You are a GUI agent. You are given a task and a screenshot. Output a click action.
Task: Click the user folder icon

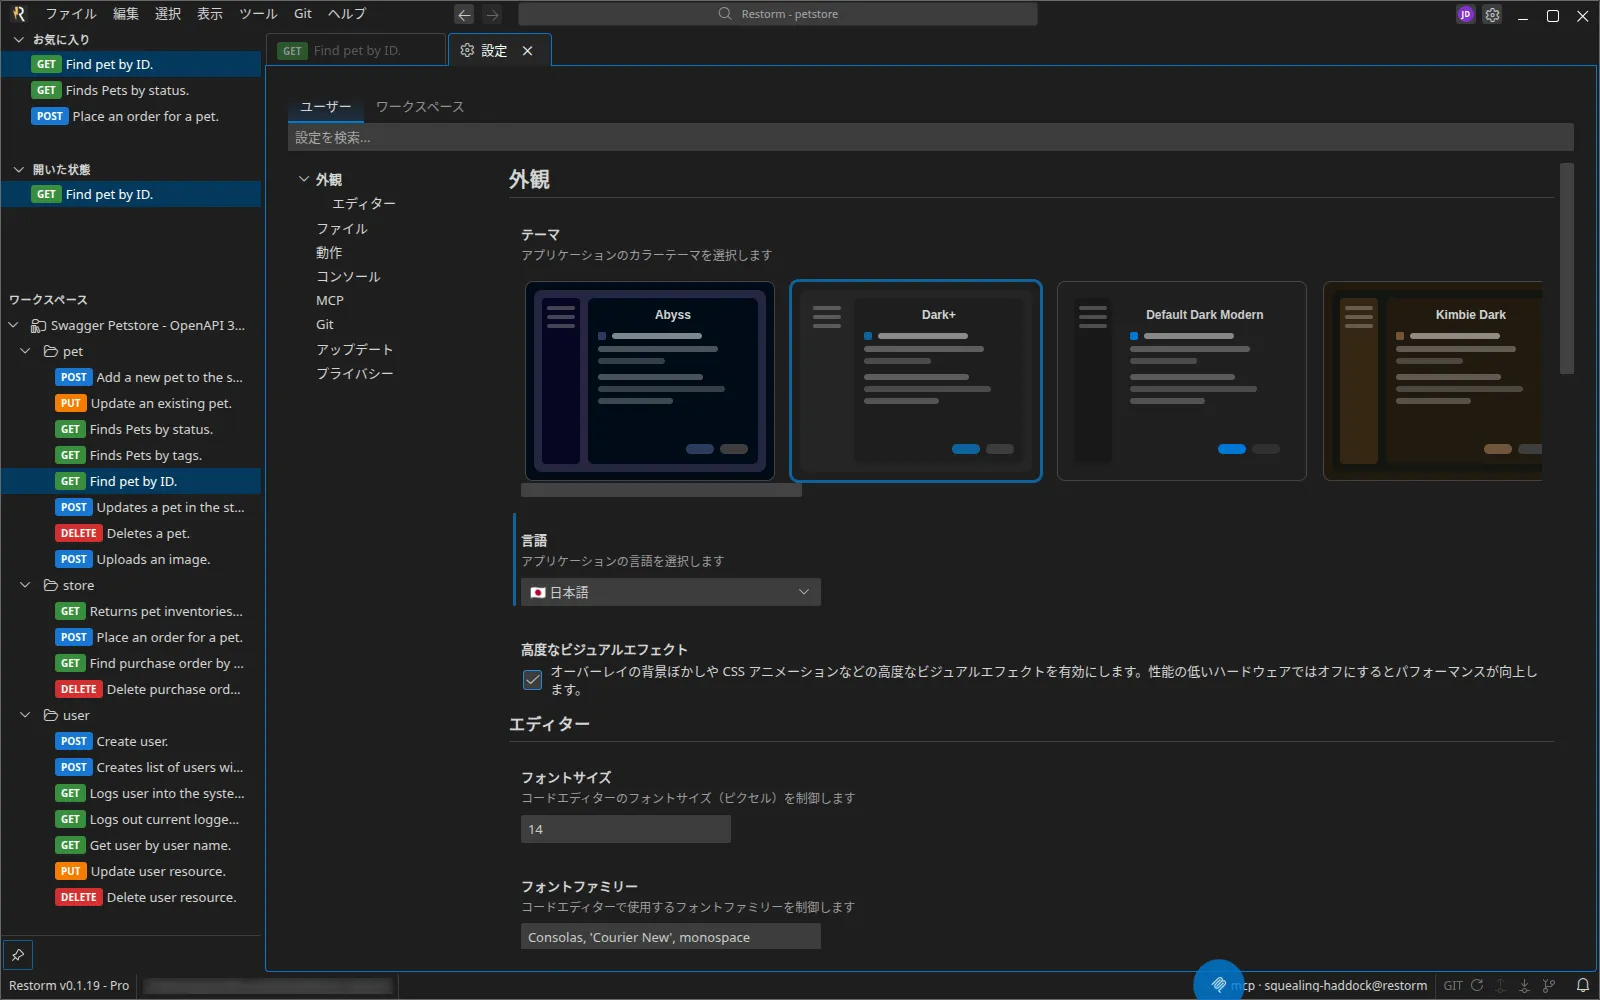coord(51,715)
